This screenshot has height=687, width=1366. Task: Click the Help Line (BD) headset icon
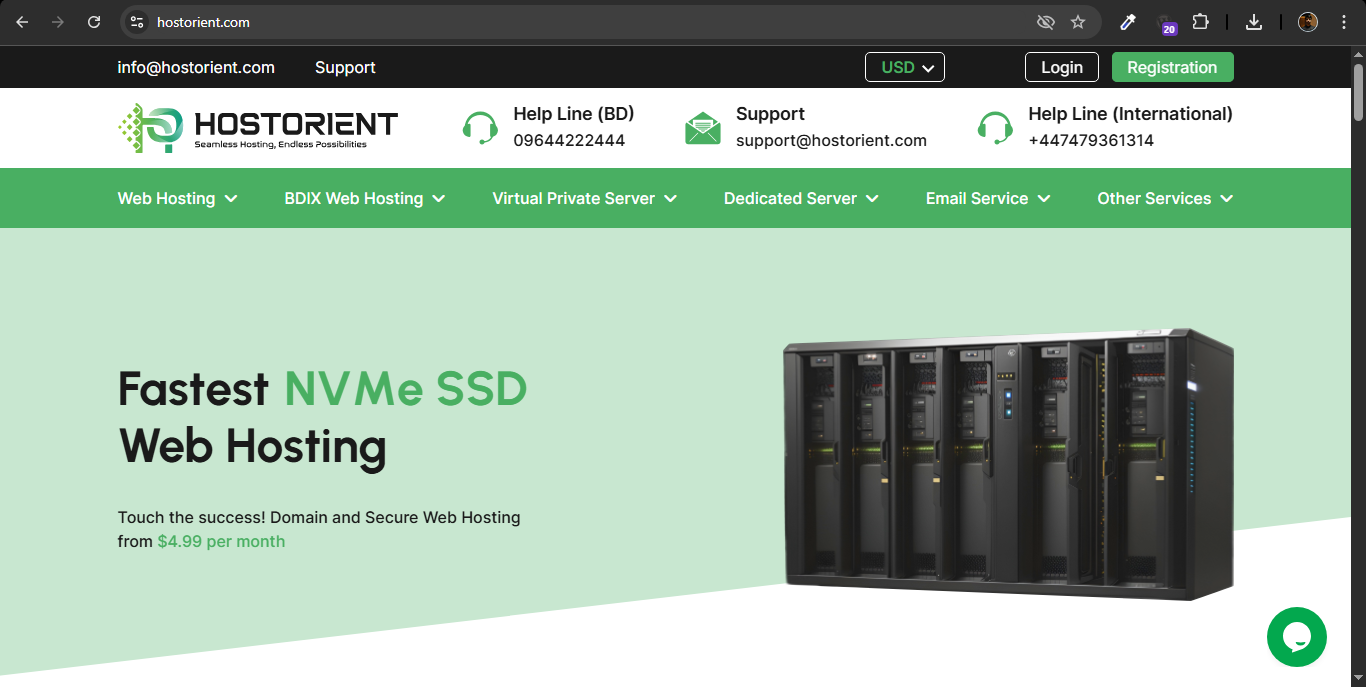(x=480, y=128)
